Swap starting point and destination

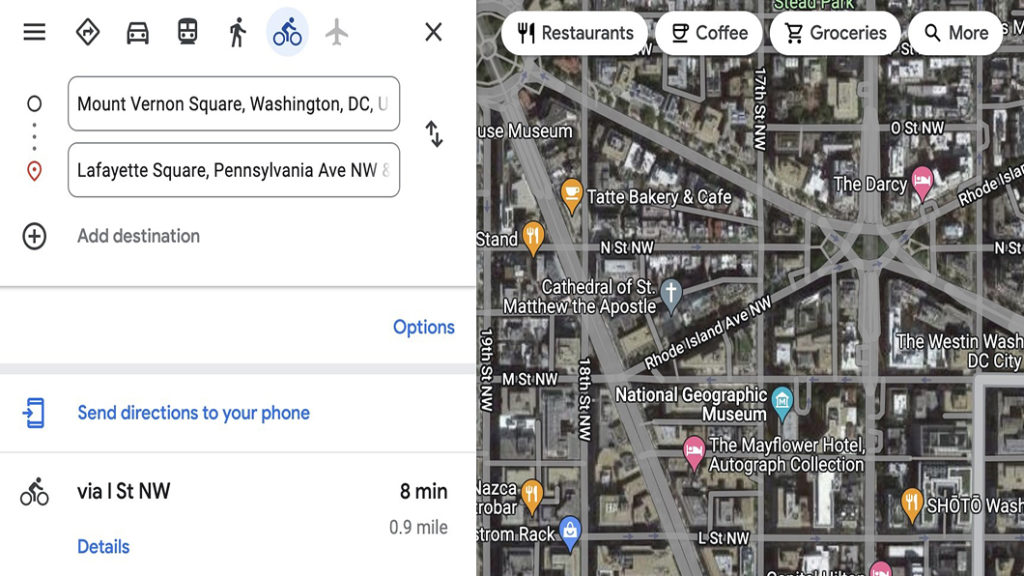(x=434, y=135)
